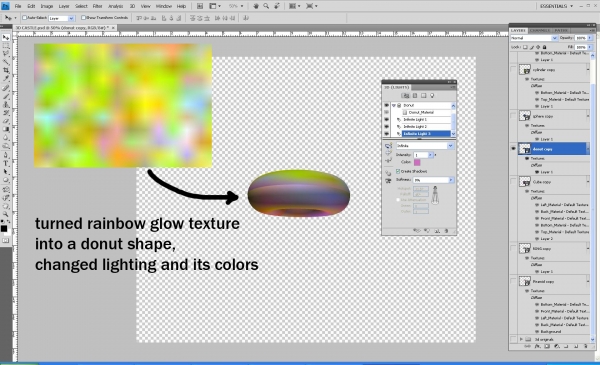600x365 pixels.
Task: Open the Filter menu
Action: pos(98,6)
